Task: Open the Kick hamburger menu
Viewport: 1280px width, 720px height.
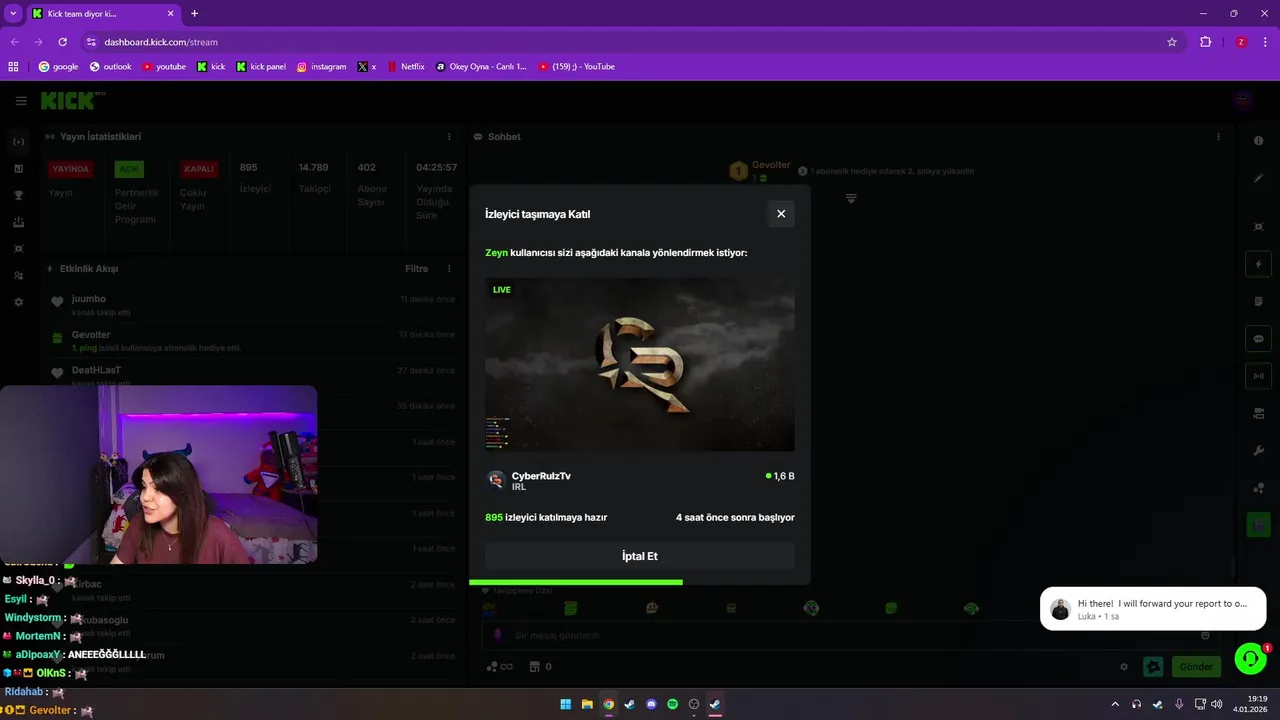Action: coord(21,101)
